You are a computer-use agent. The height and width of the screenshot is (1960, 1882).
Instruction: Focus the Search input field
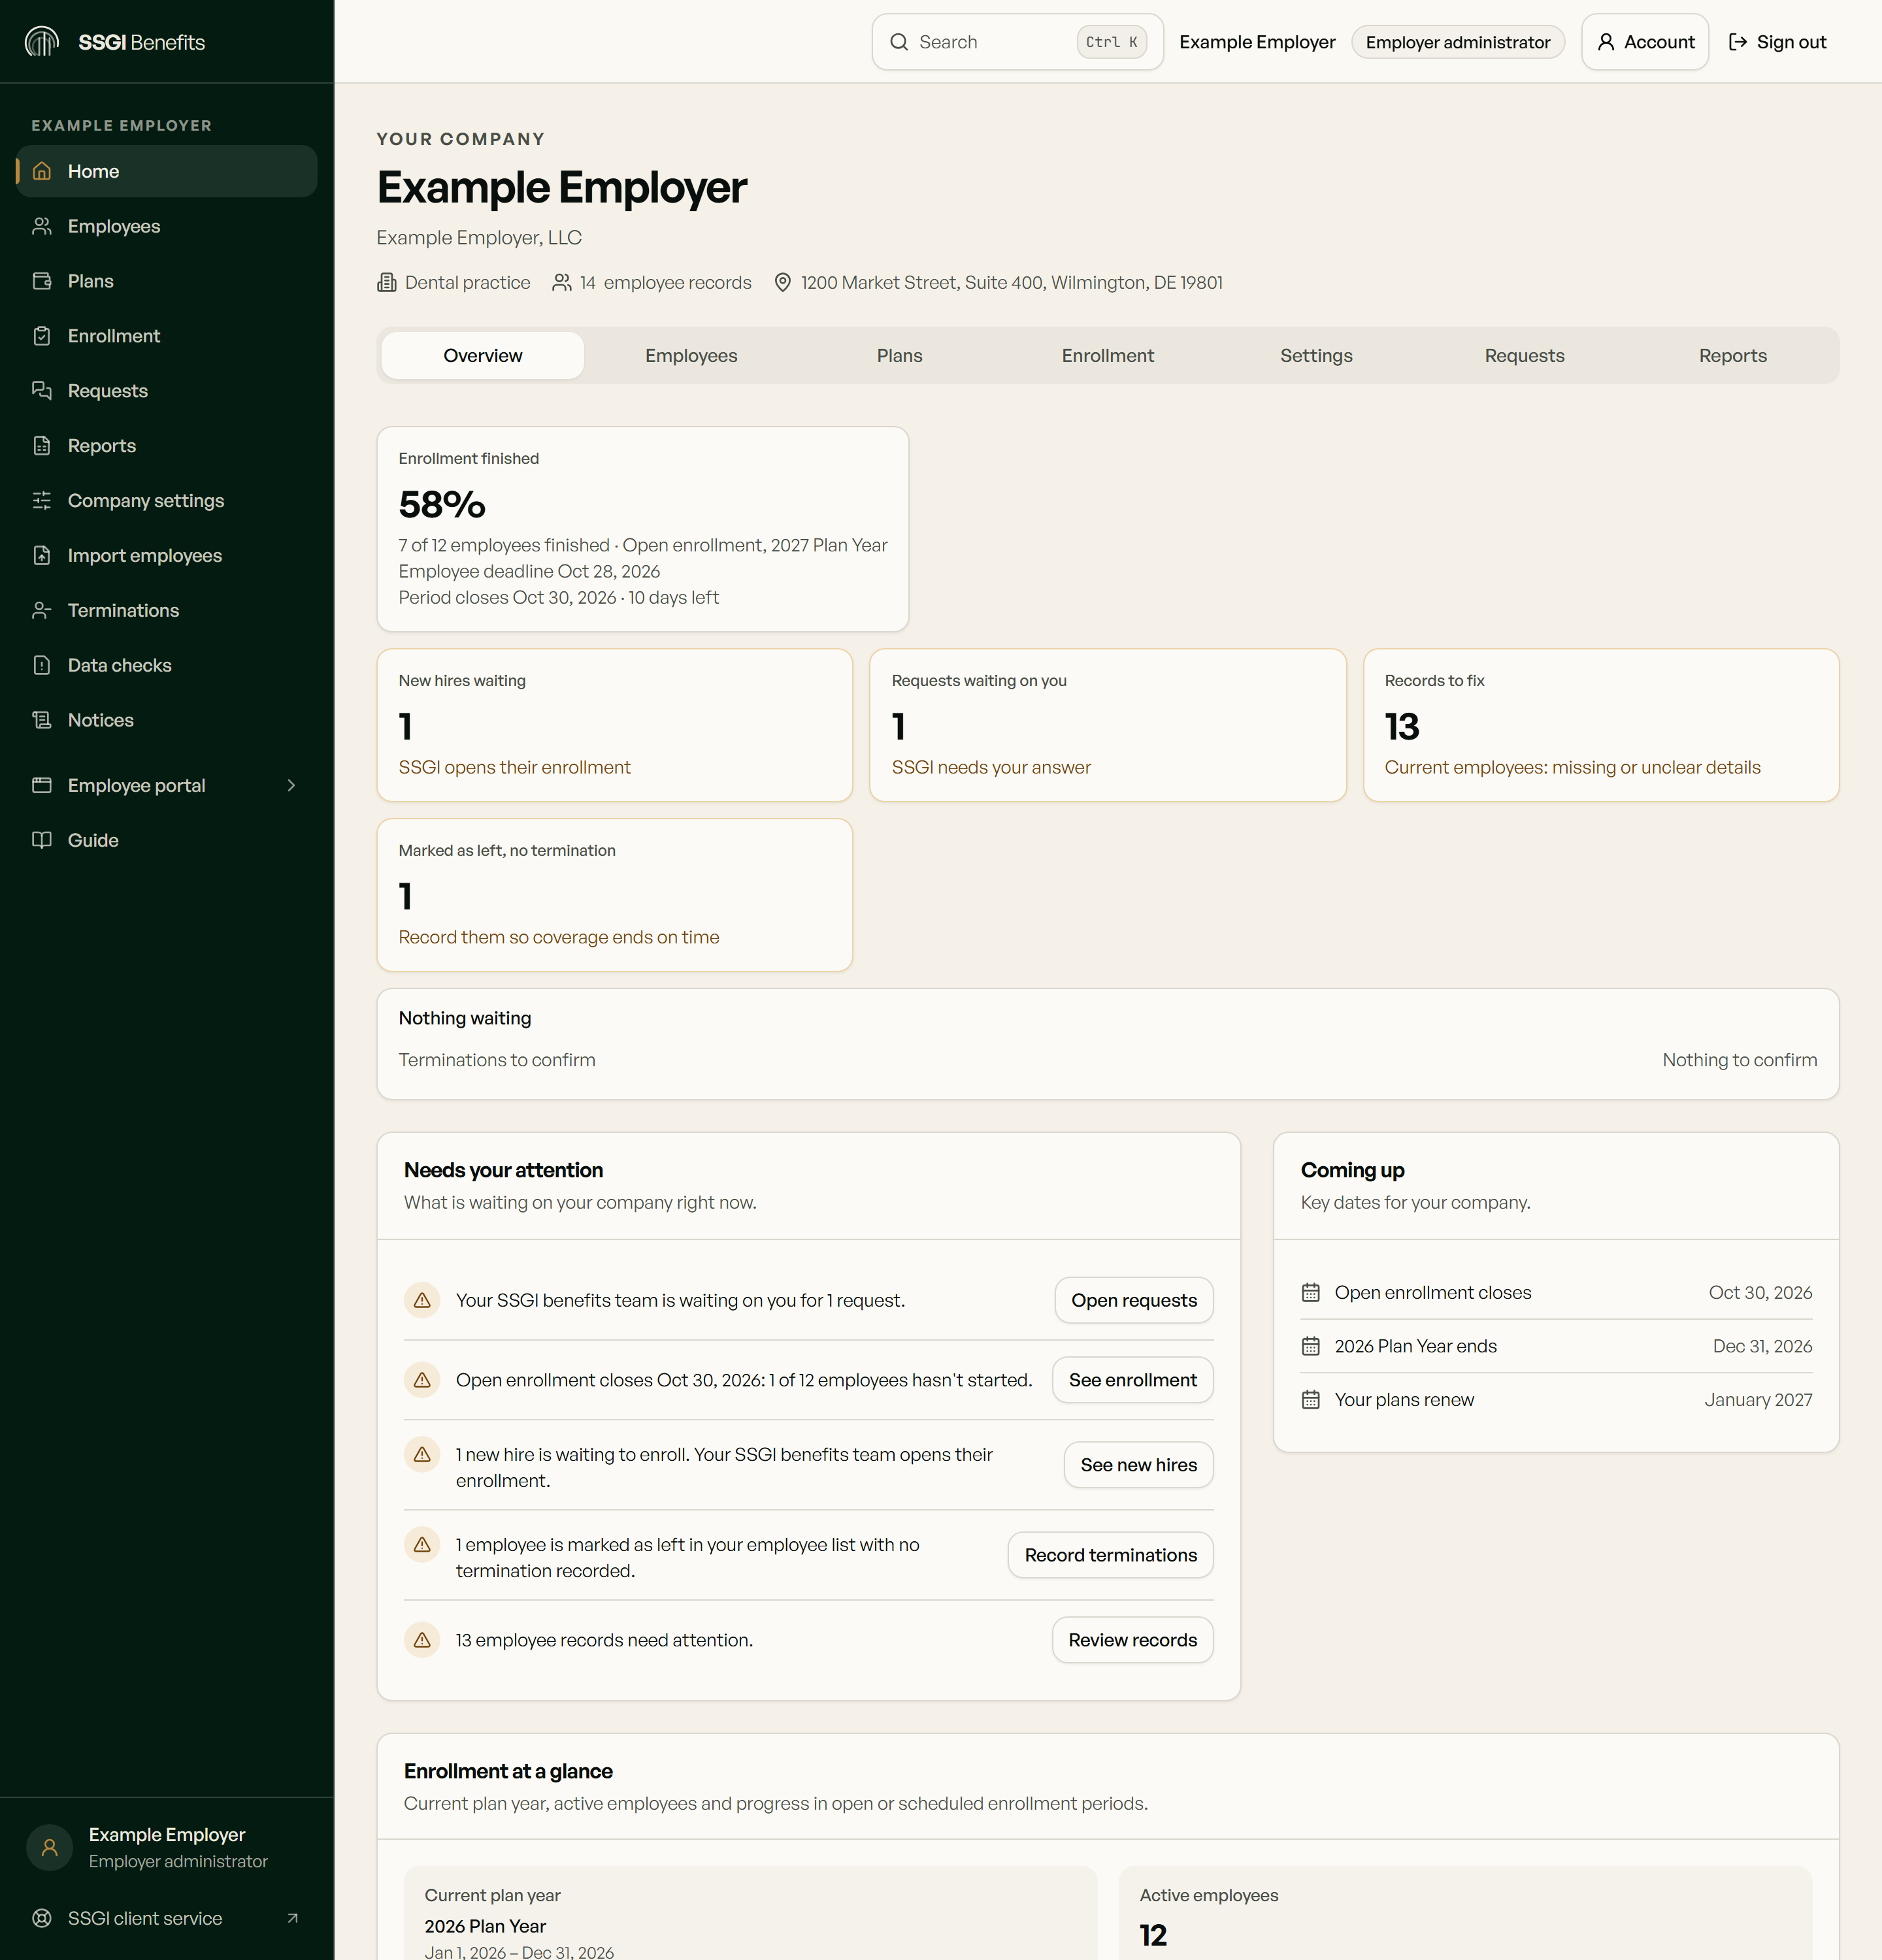tap(1017, 42)
